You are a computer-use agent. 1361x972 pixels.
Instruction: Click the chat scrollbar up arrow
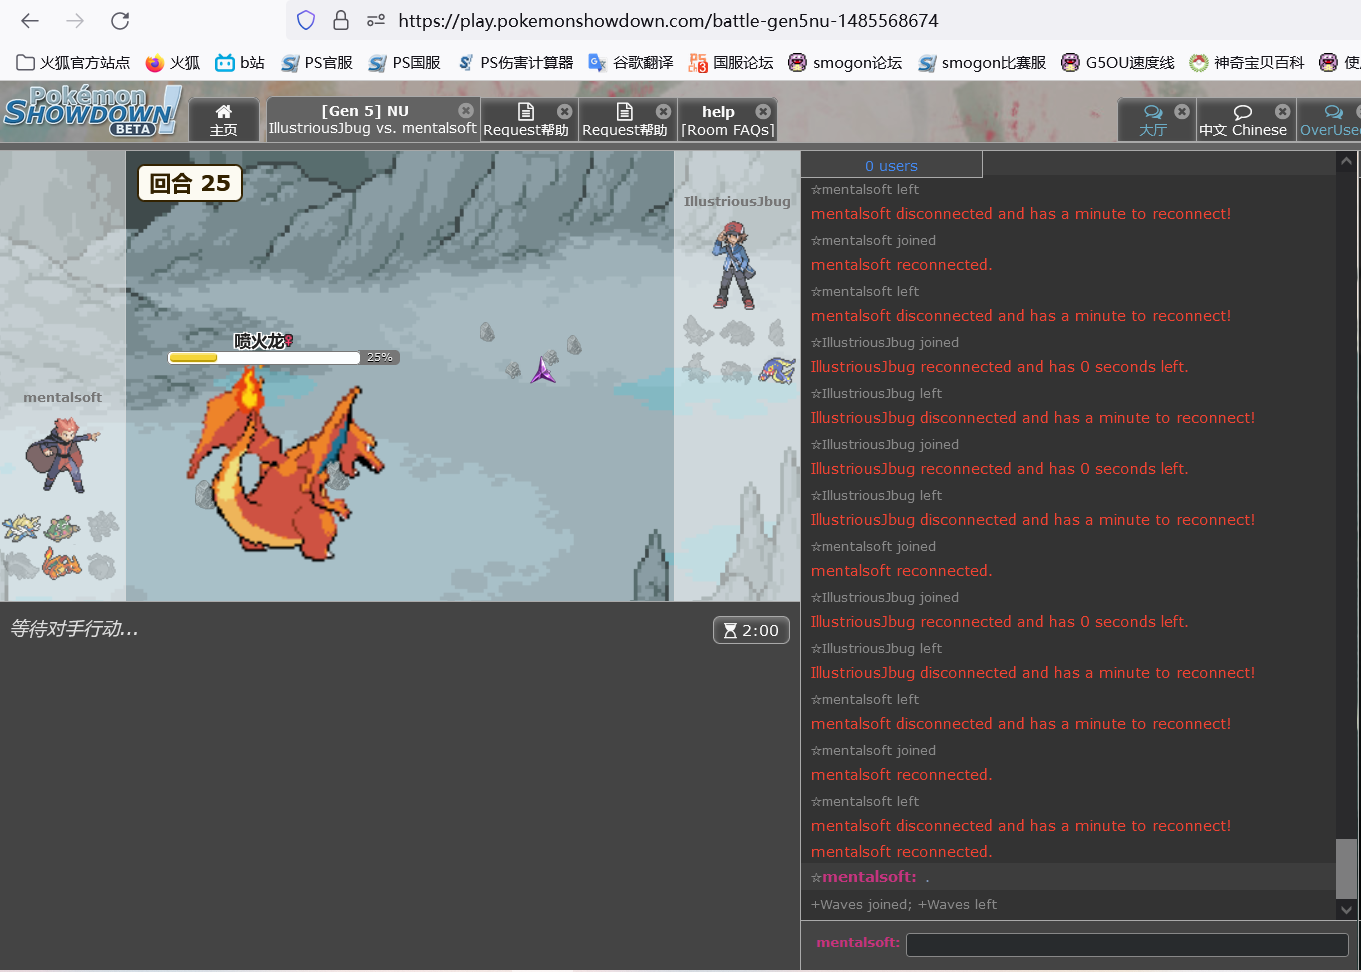1347,161
